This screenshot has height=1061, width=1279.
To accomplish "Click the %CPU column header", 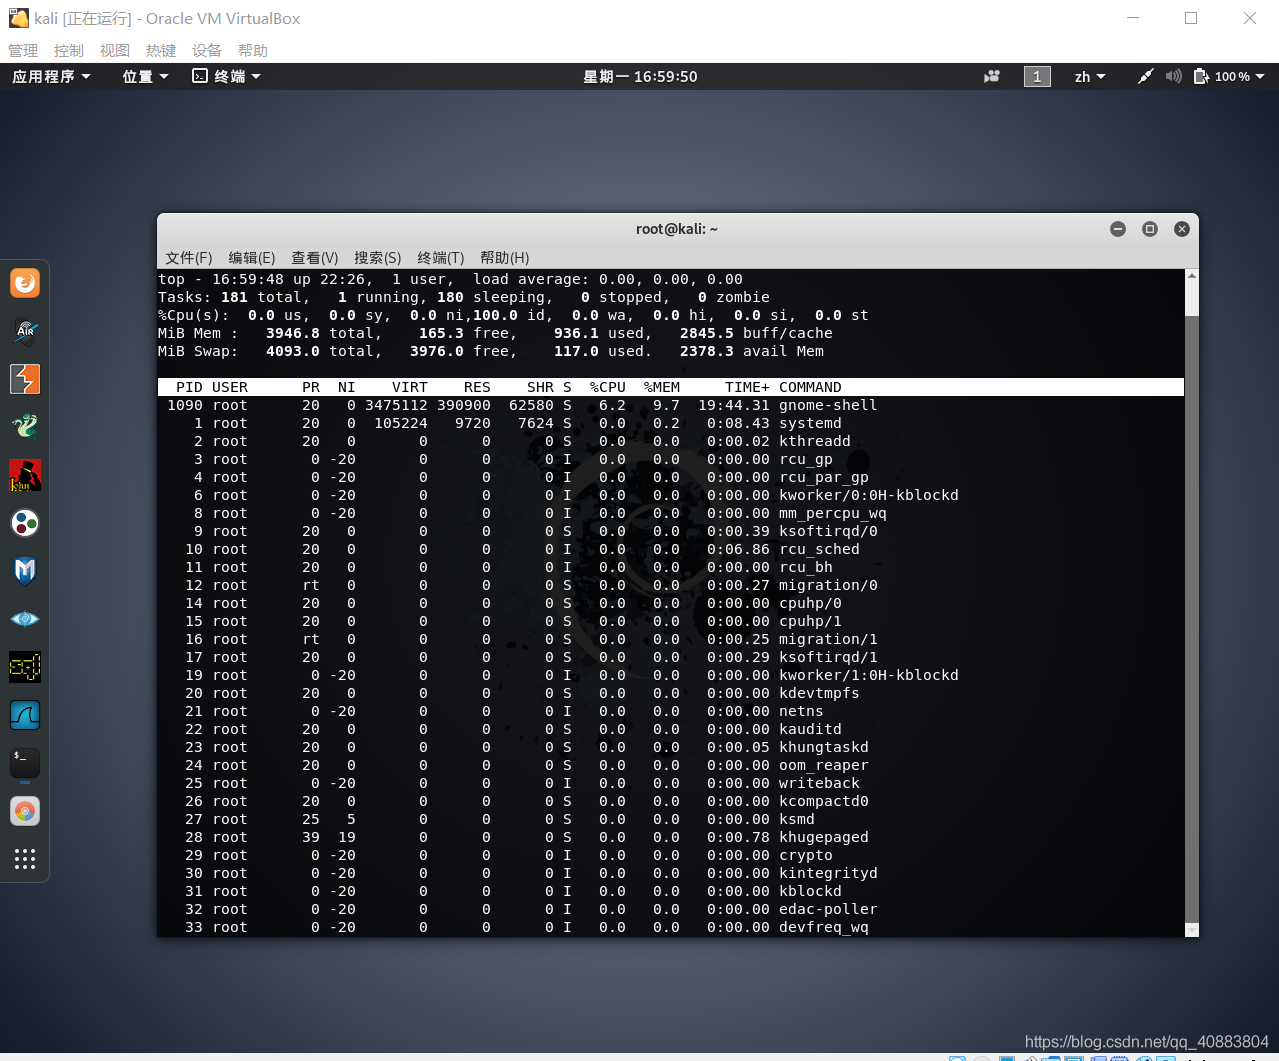I will tap(607, 387).
